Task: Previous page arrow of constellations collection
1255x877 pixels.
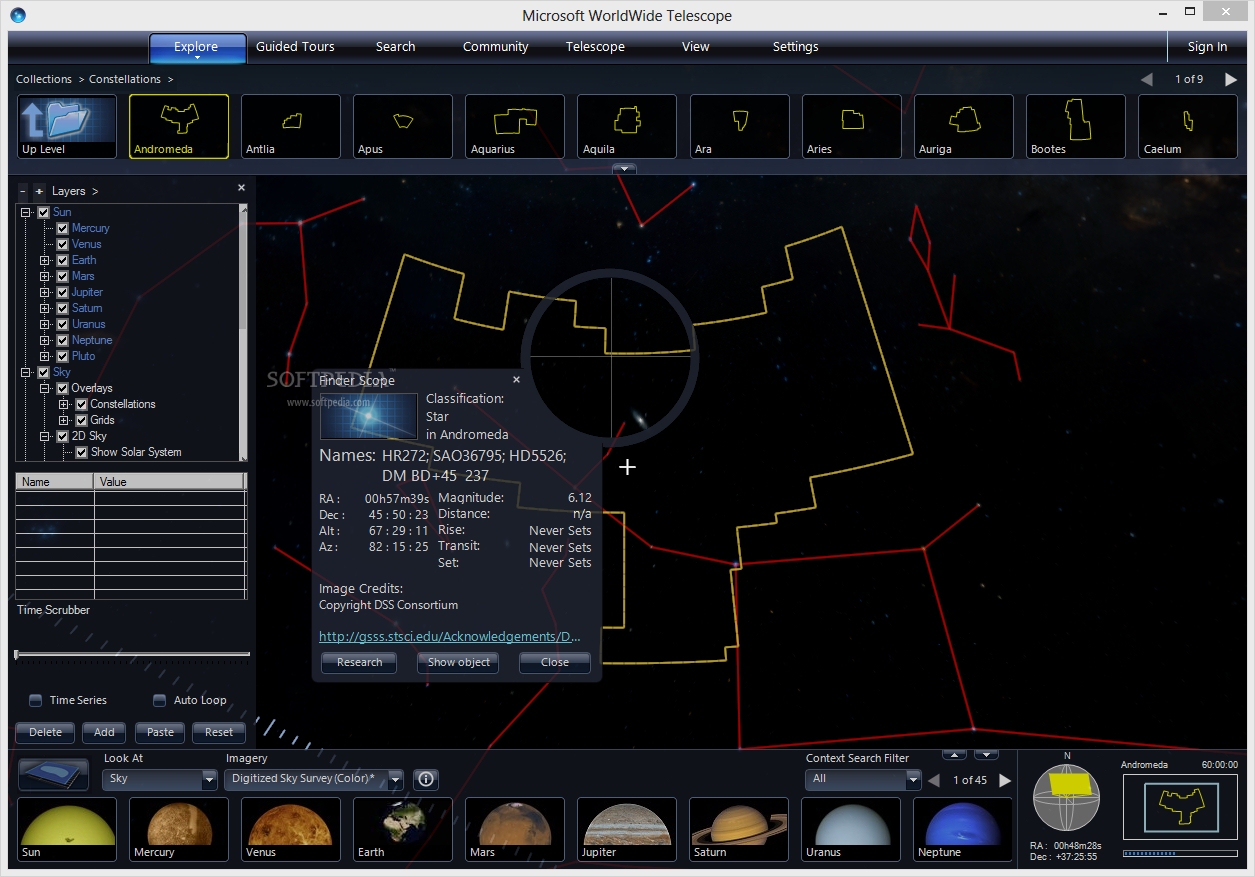Action: [x=1147, y=79]
